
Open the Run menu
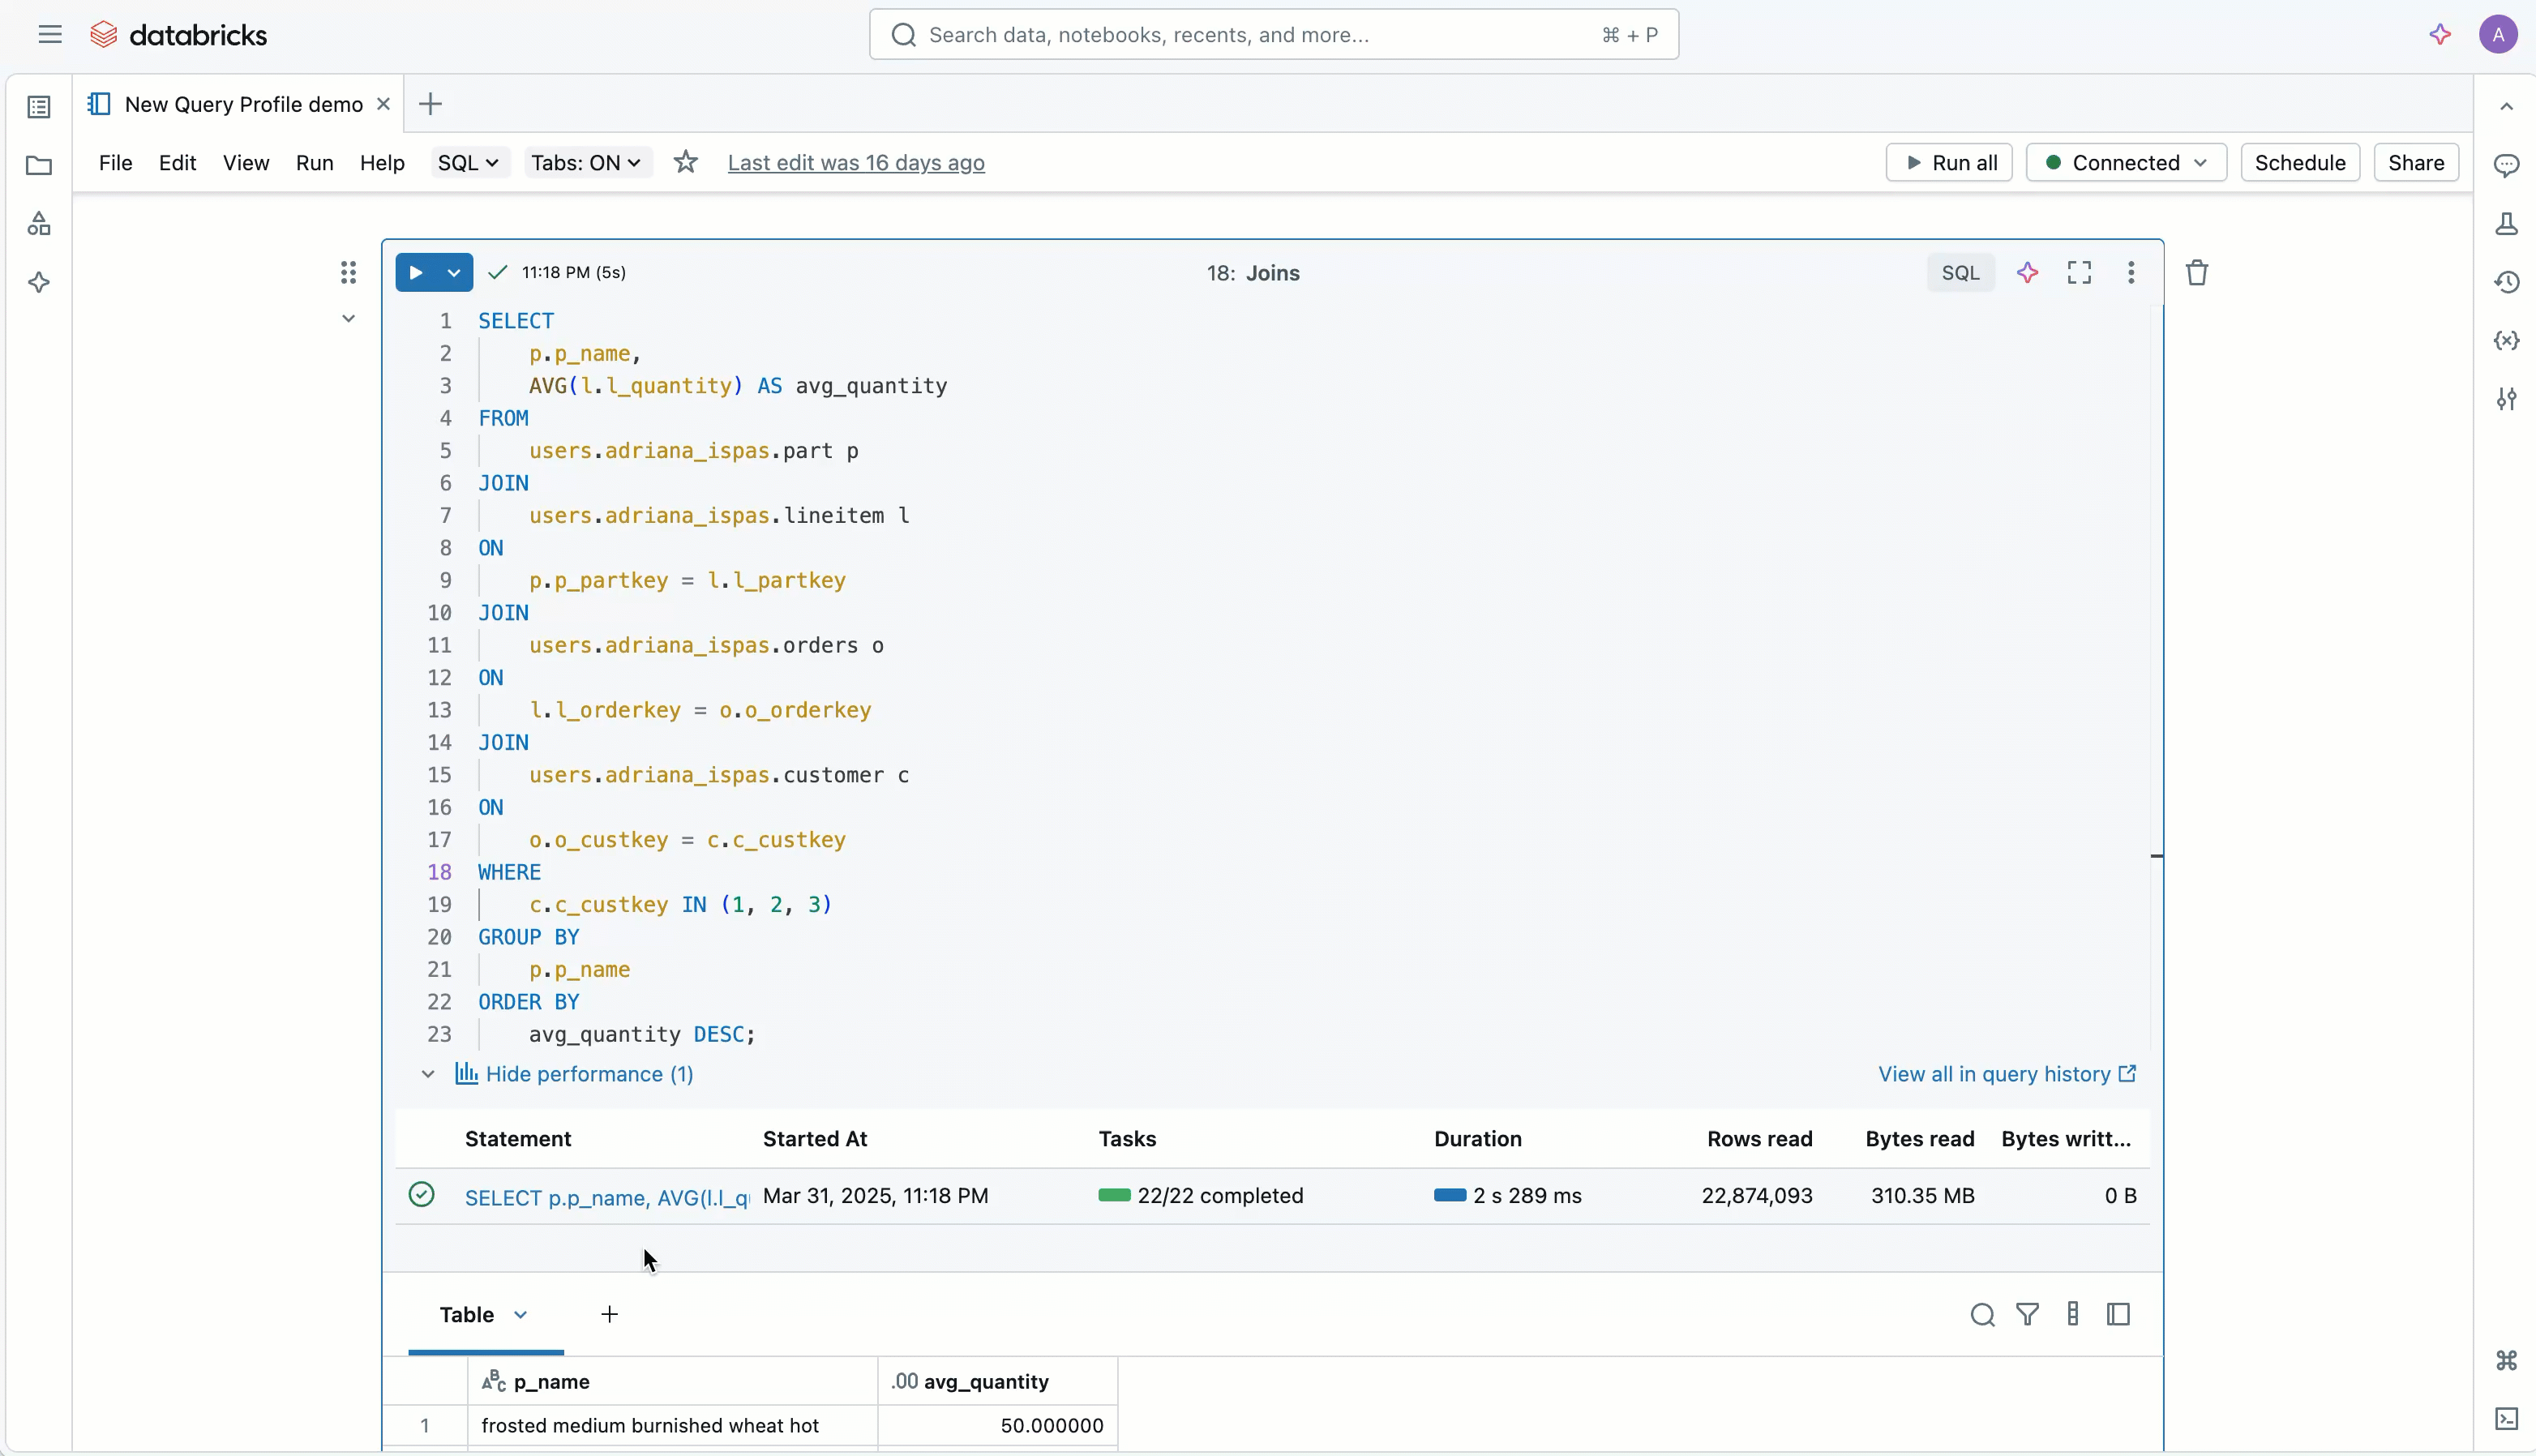314,162
